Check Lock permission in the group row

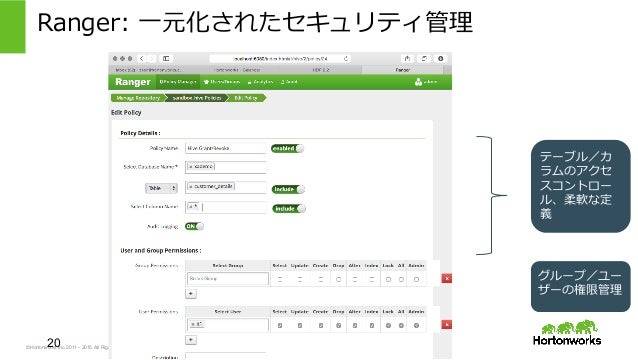coord(388,279)
